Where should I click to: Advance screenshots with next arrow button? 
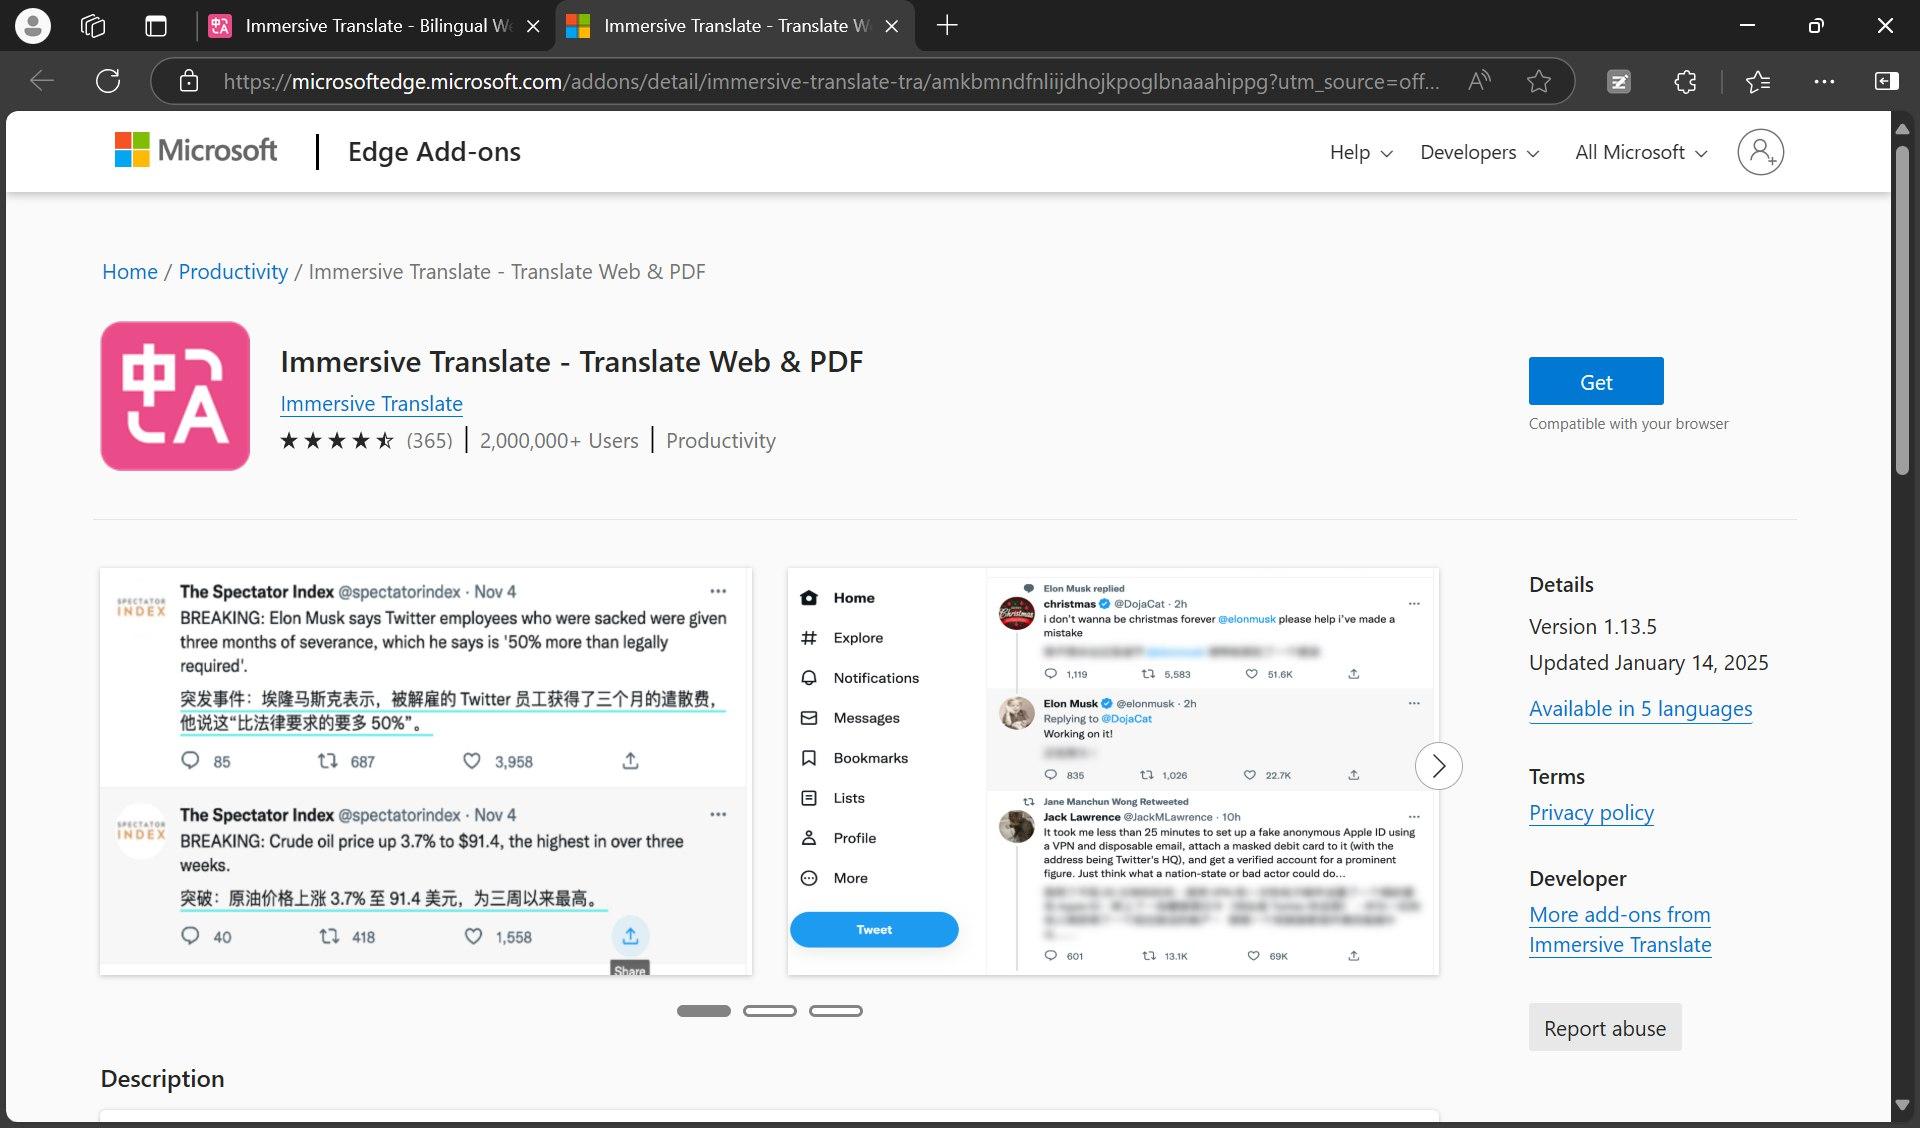click(x=1438, y=766)
